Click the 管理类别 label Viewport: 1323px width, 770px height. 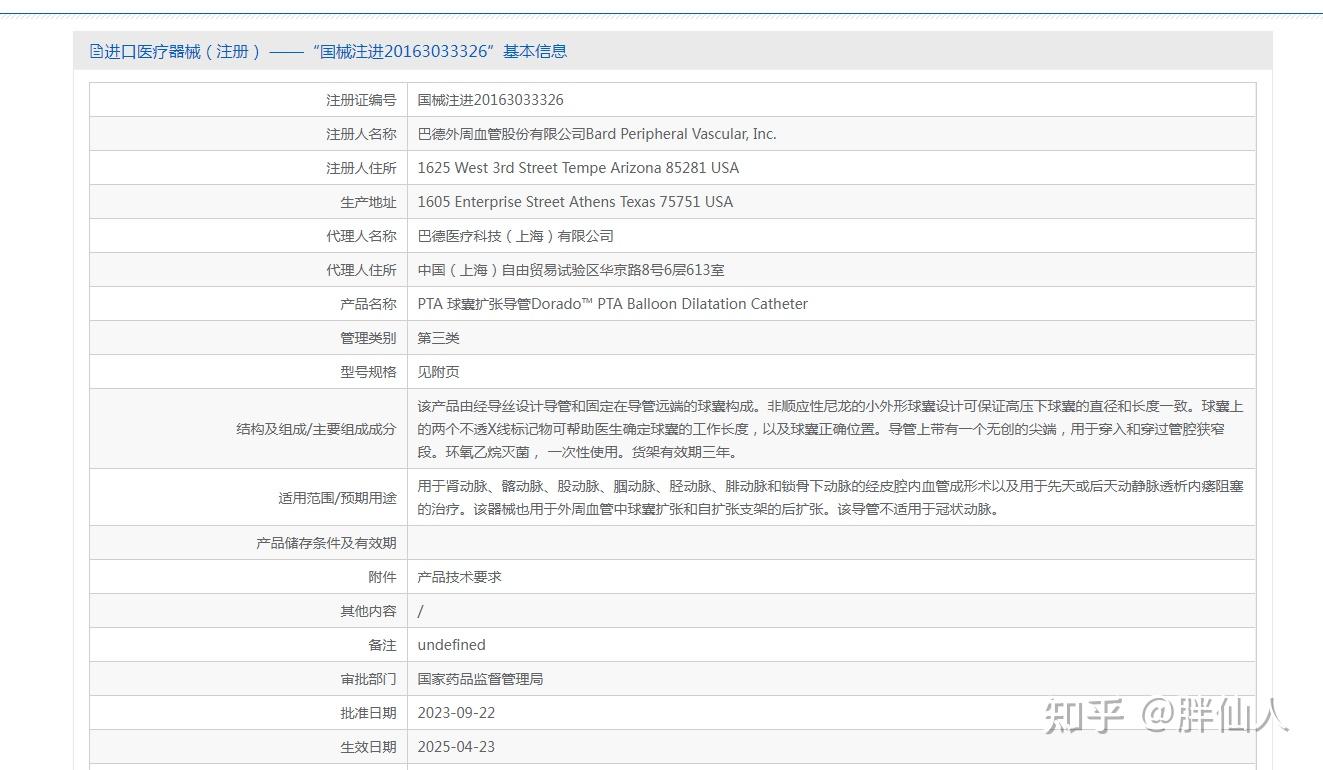coord(368,338)
